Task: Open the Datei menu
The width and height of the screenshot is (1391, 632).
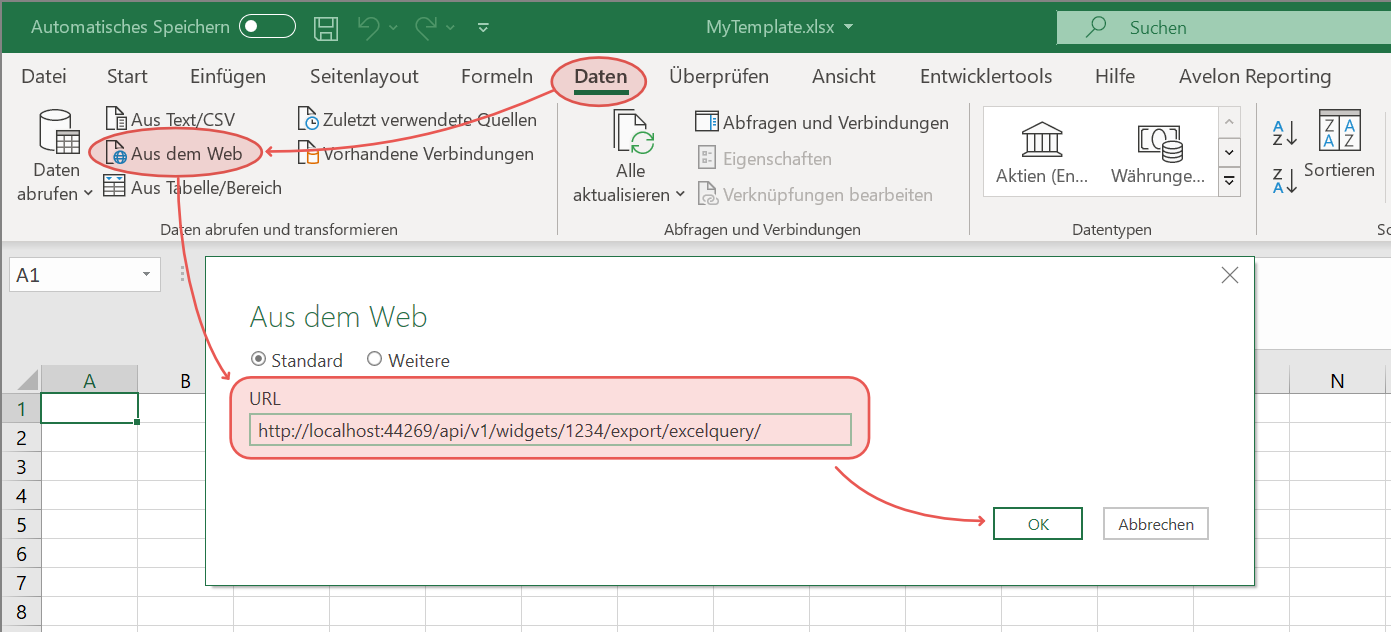Action: tap(44, 76)
